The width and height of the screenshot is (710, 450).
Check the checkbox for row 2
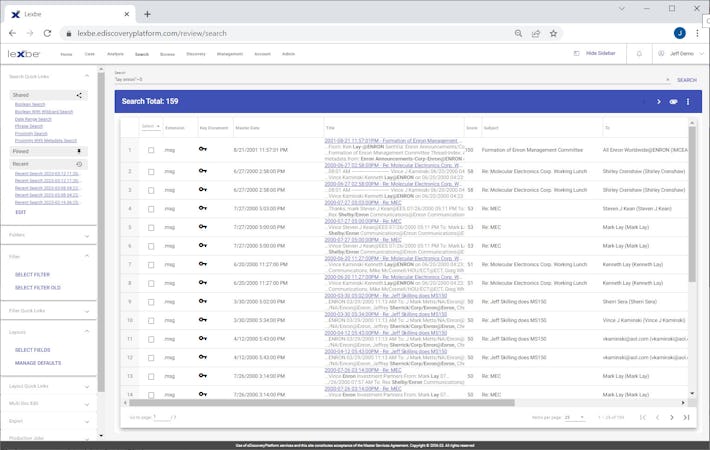pos(151,172)
